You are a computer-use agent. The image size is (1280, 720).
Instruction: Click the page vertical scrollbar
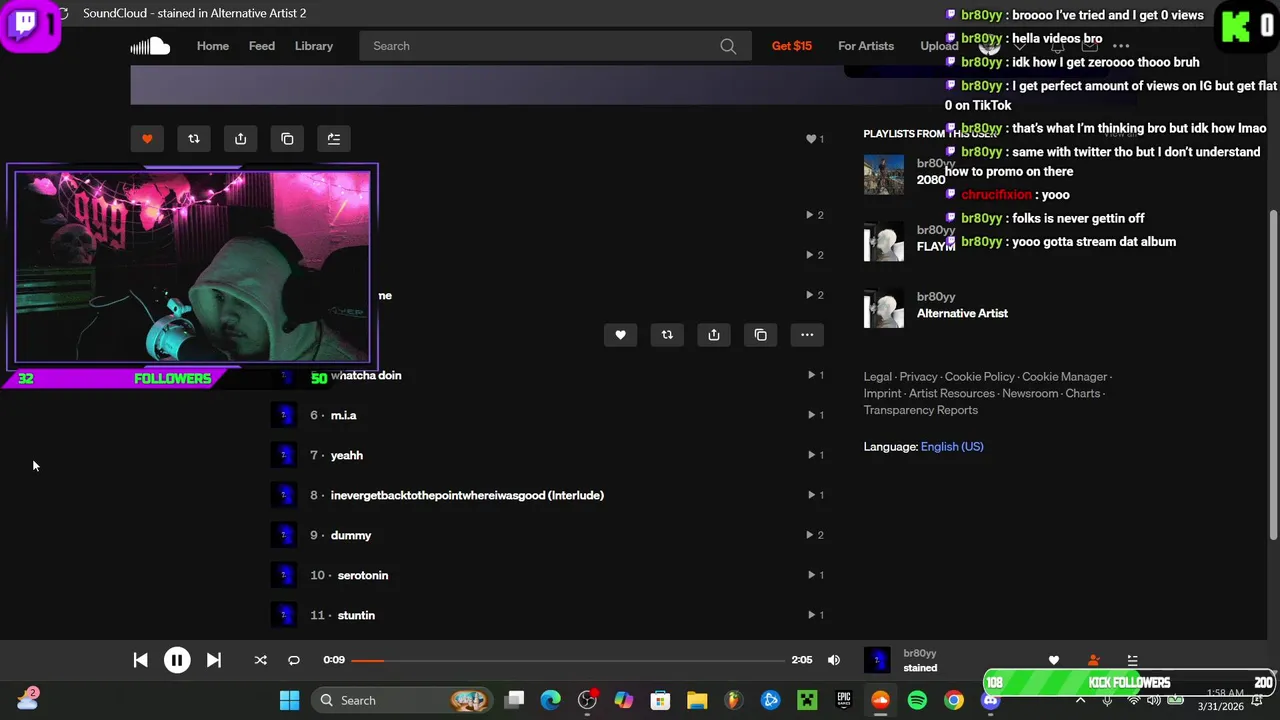point(1273,375)
